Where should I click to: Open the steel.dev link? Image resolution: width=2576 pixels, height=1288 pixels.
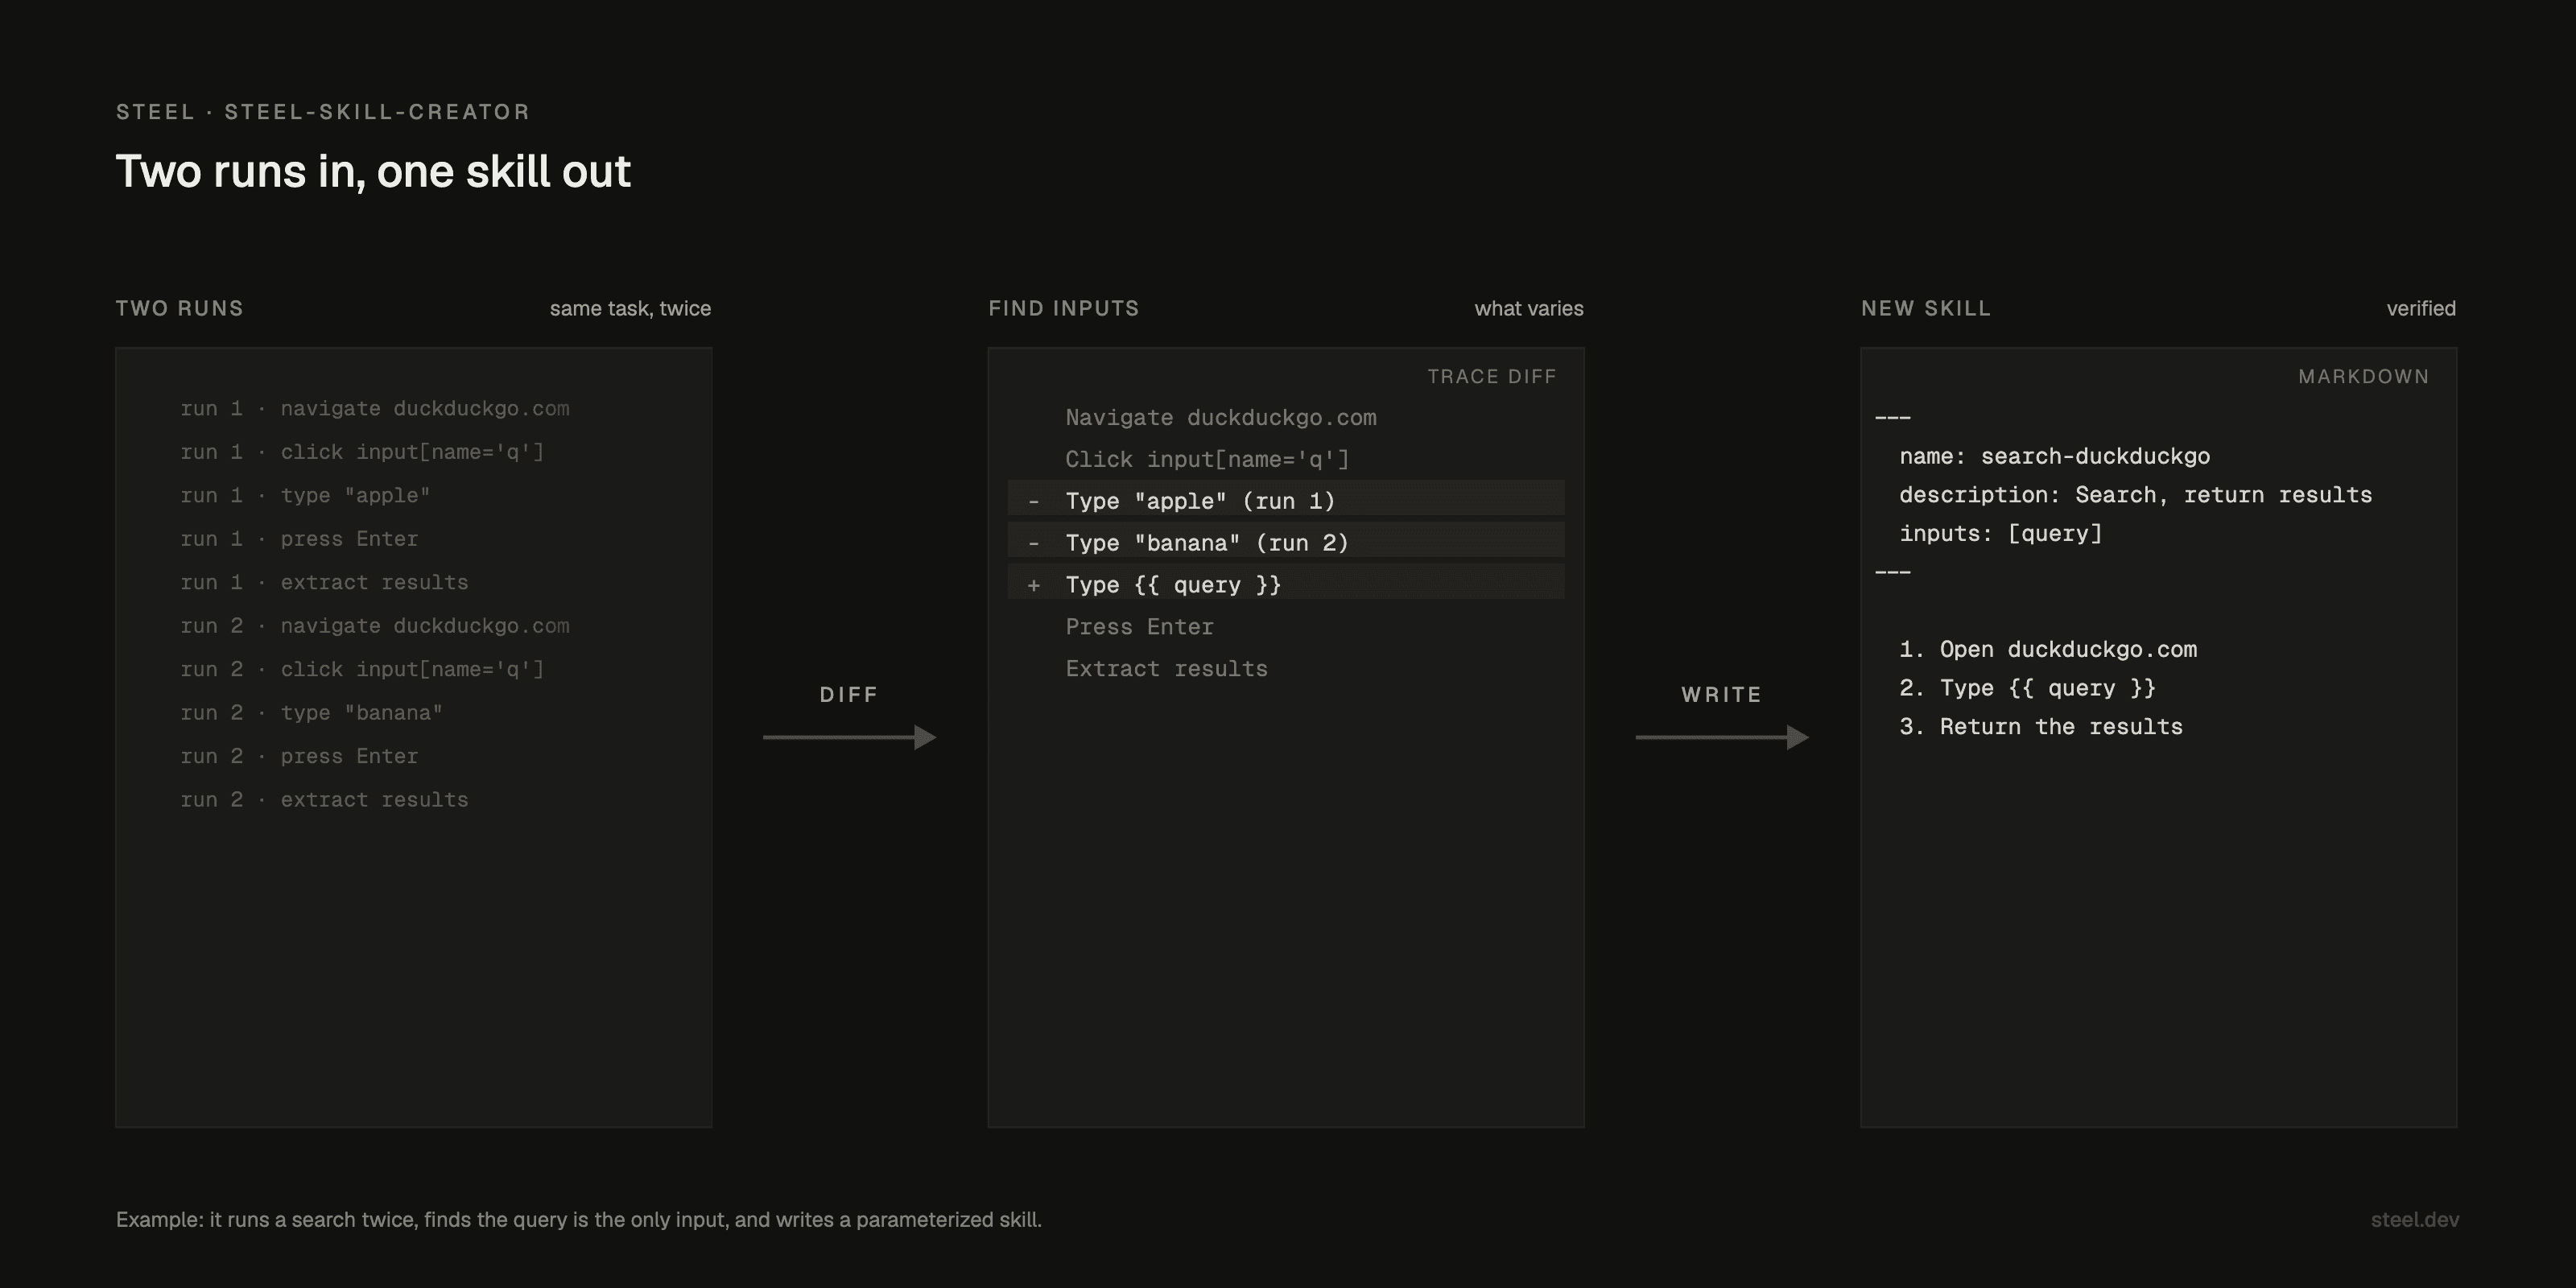[2415, 1220]
